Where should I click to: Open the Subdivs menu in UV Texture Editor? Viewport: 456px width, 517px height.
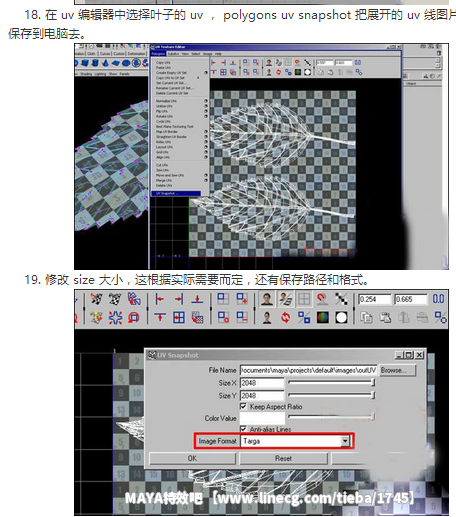173,53
